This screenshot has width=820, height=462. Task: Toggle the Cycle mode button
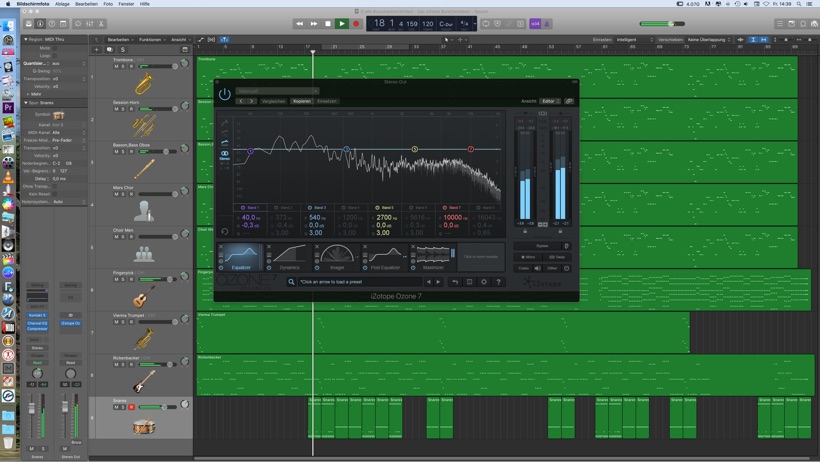(x=486, y=24)
